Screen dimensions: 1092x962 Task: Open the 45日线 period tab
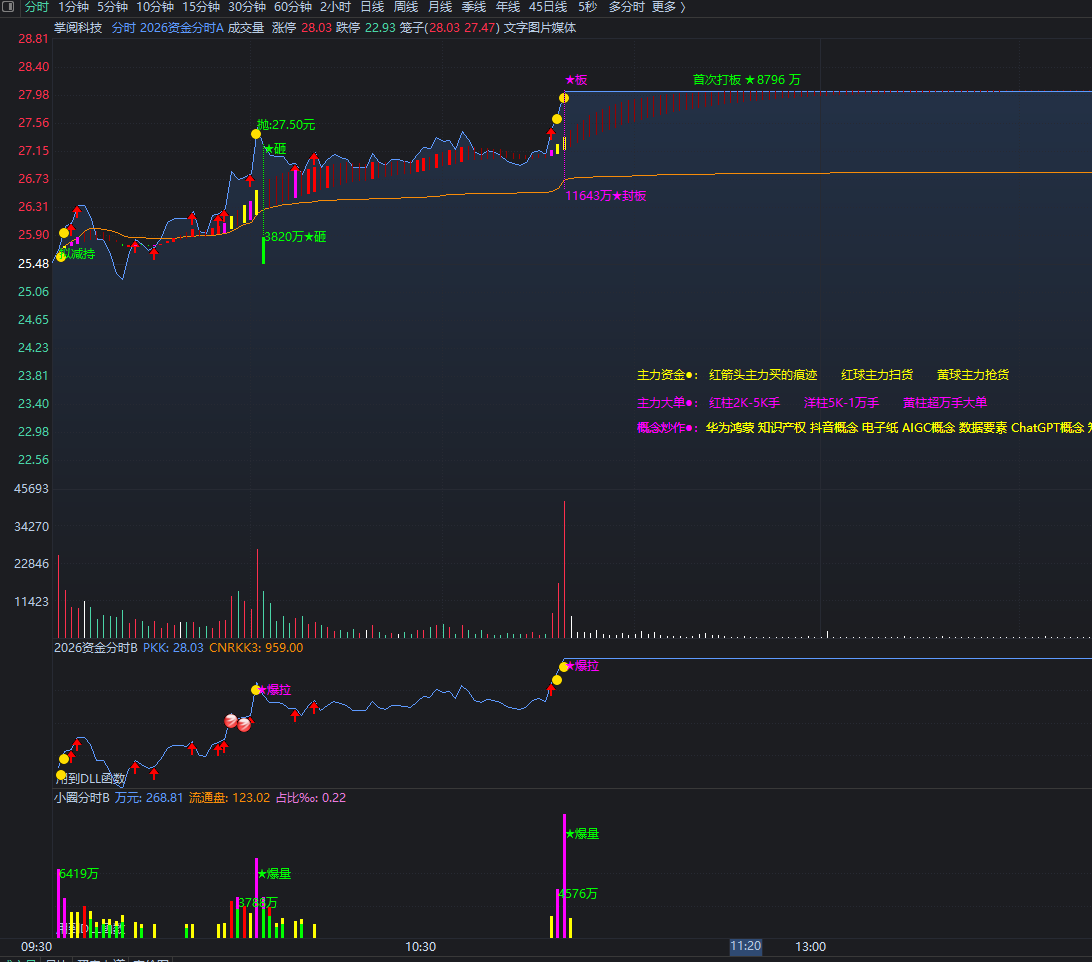(x=548, y=7)
